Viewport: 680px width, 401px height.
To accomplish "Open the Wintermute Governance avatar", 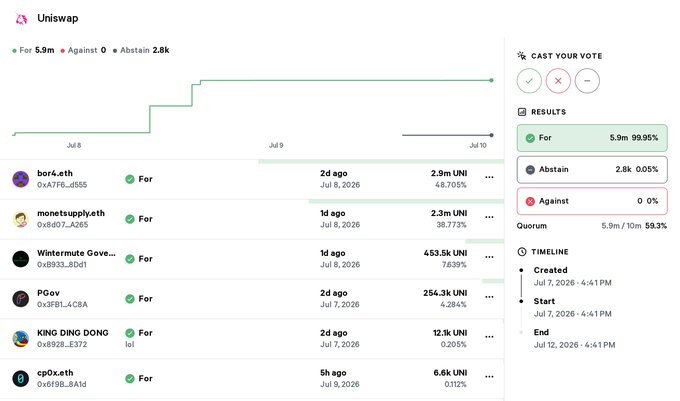I will click(x=20, y=259).
